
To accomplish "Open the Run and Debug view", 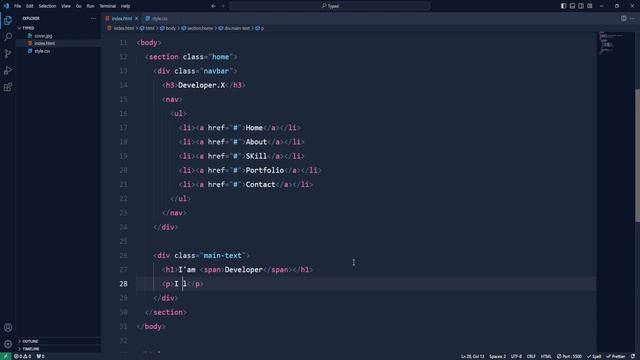I will click(8, 70).
